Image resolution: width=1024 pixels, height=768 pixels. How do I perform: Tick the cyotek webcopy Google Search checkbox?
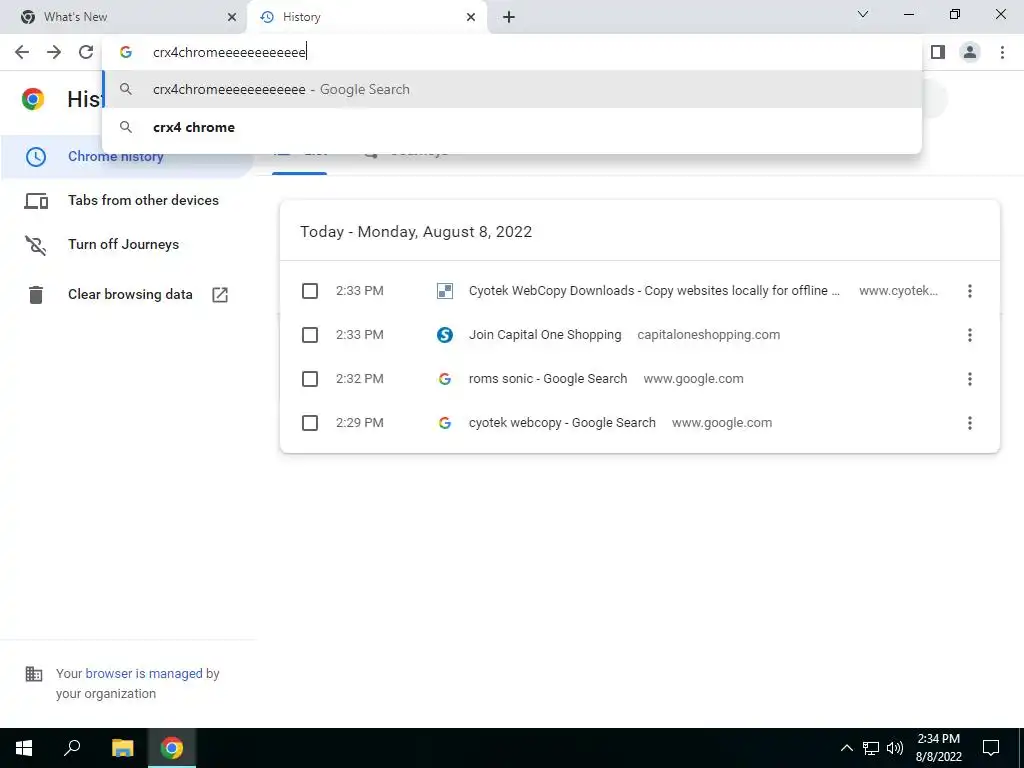point(310,423)
